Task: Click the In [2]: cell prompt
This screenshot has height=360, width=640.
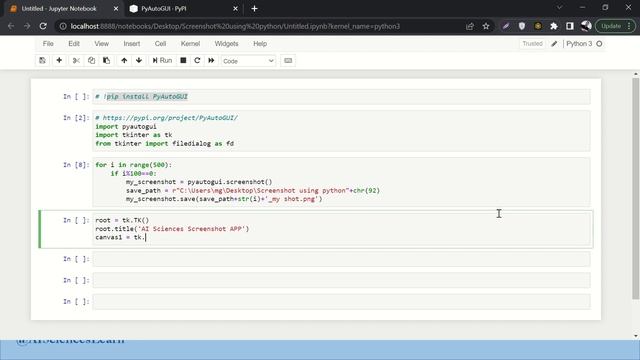Action: coord(76,118)
